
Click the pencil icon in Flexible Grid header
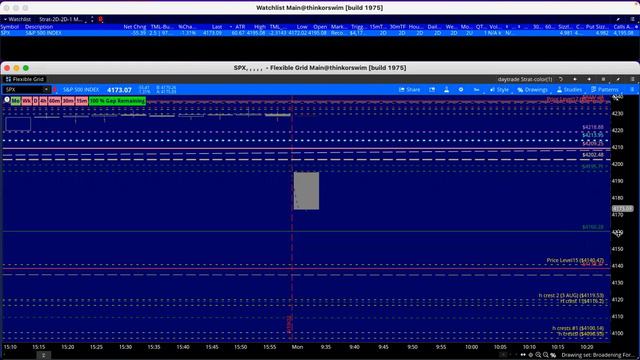click(618, 79)
